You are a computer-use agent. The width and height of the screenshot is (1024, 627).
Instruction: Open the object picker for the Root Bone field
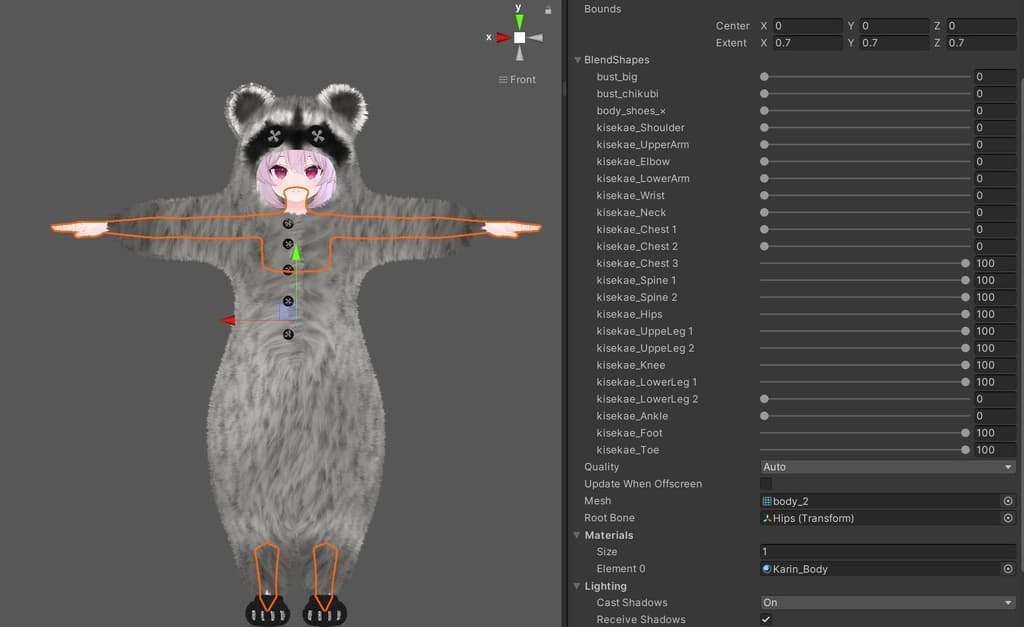(x=1008, y=518)
